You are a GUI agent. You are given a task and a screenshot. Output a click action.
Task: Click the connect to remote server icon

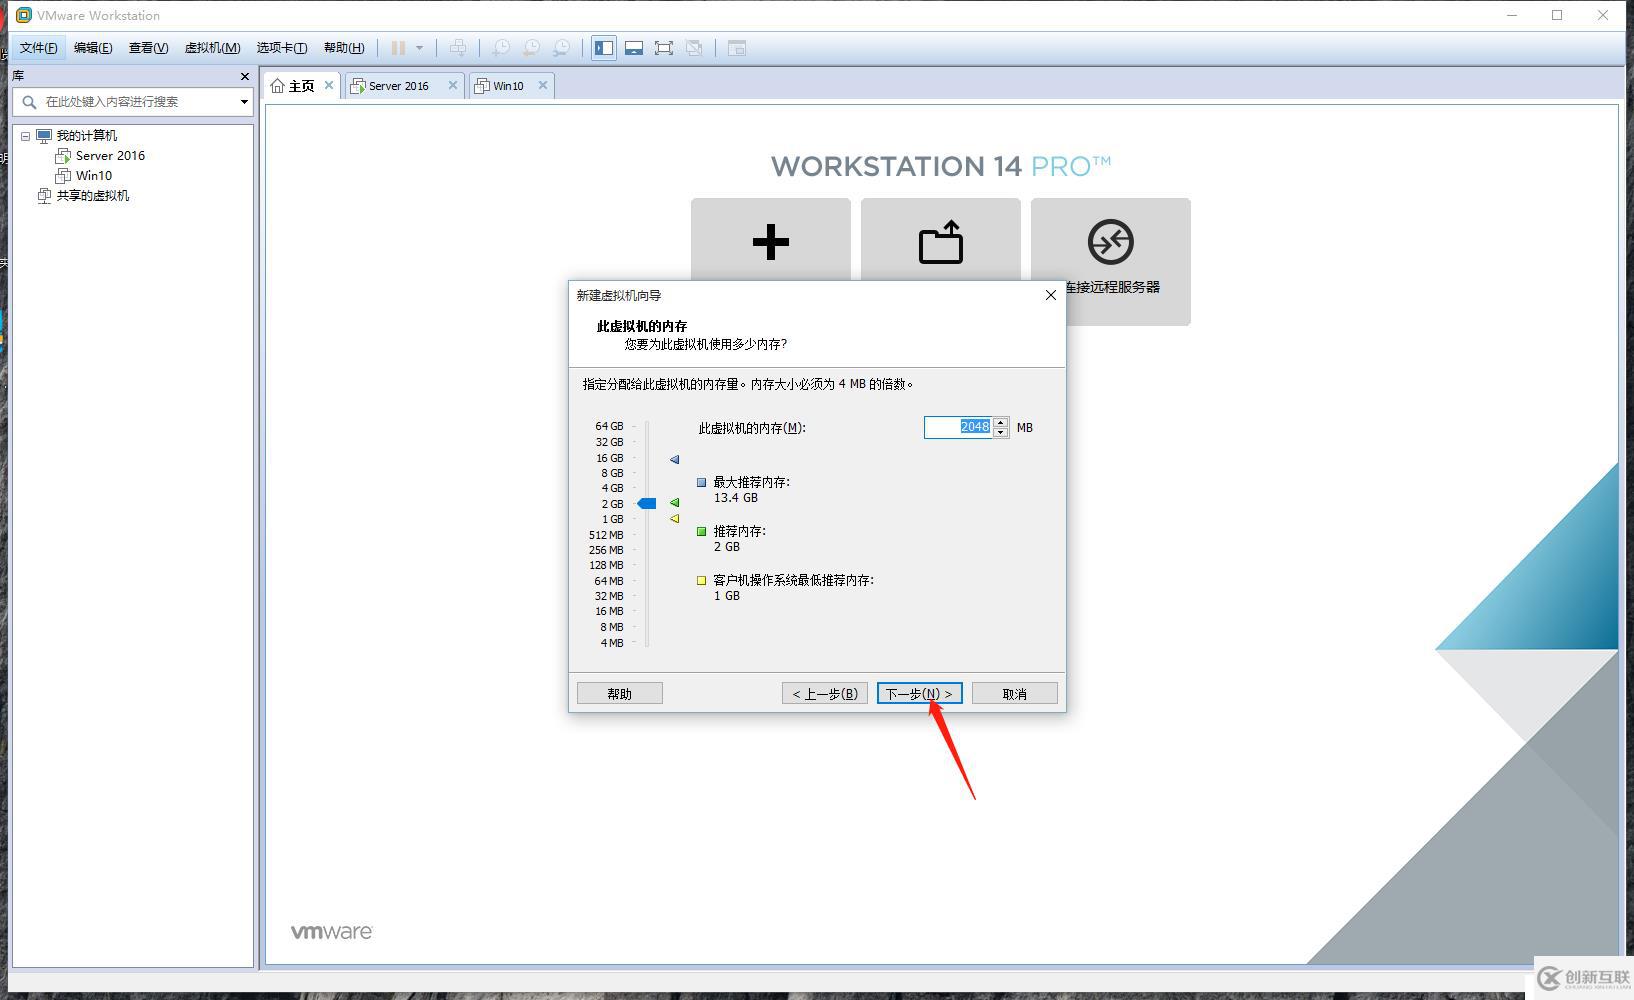click(1110, 241)
